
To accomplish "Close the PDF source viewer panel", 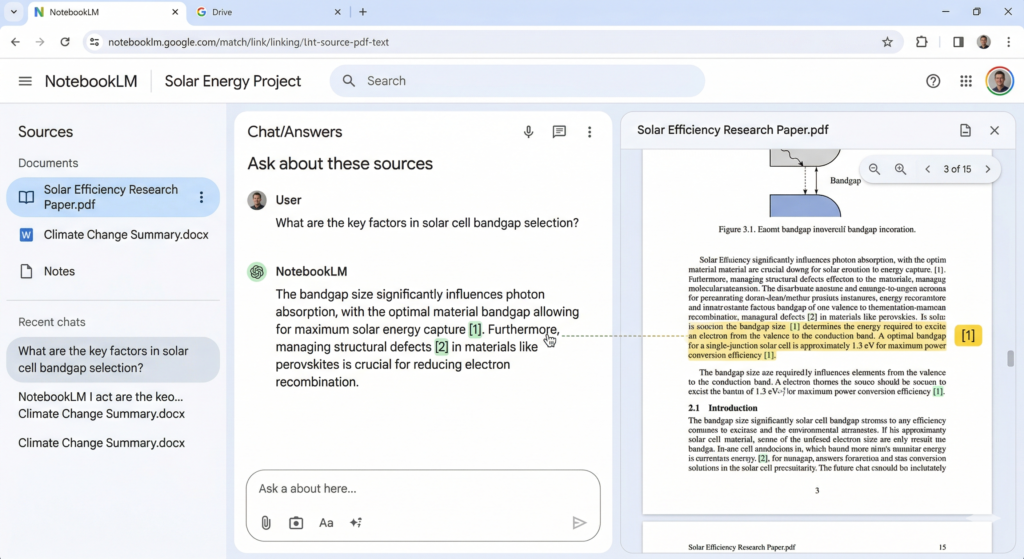I will click(994, 131).
